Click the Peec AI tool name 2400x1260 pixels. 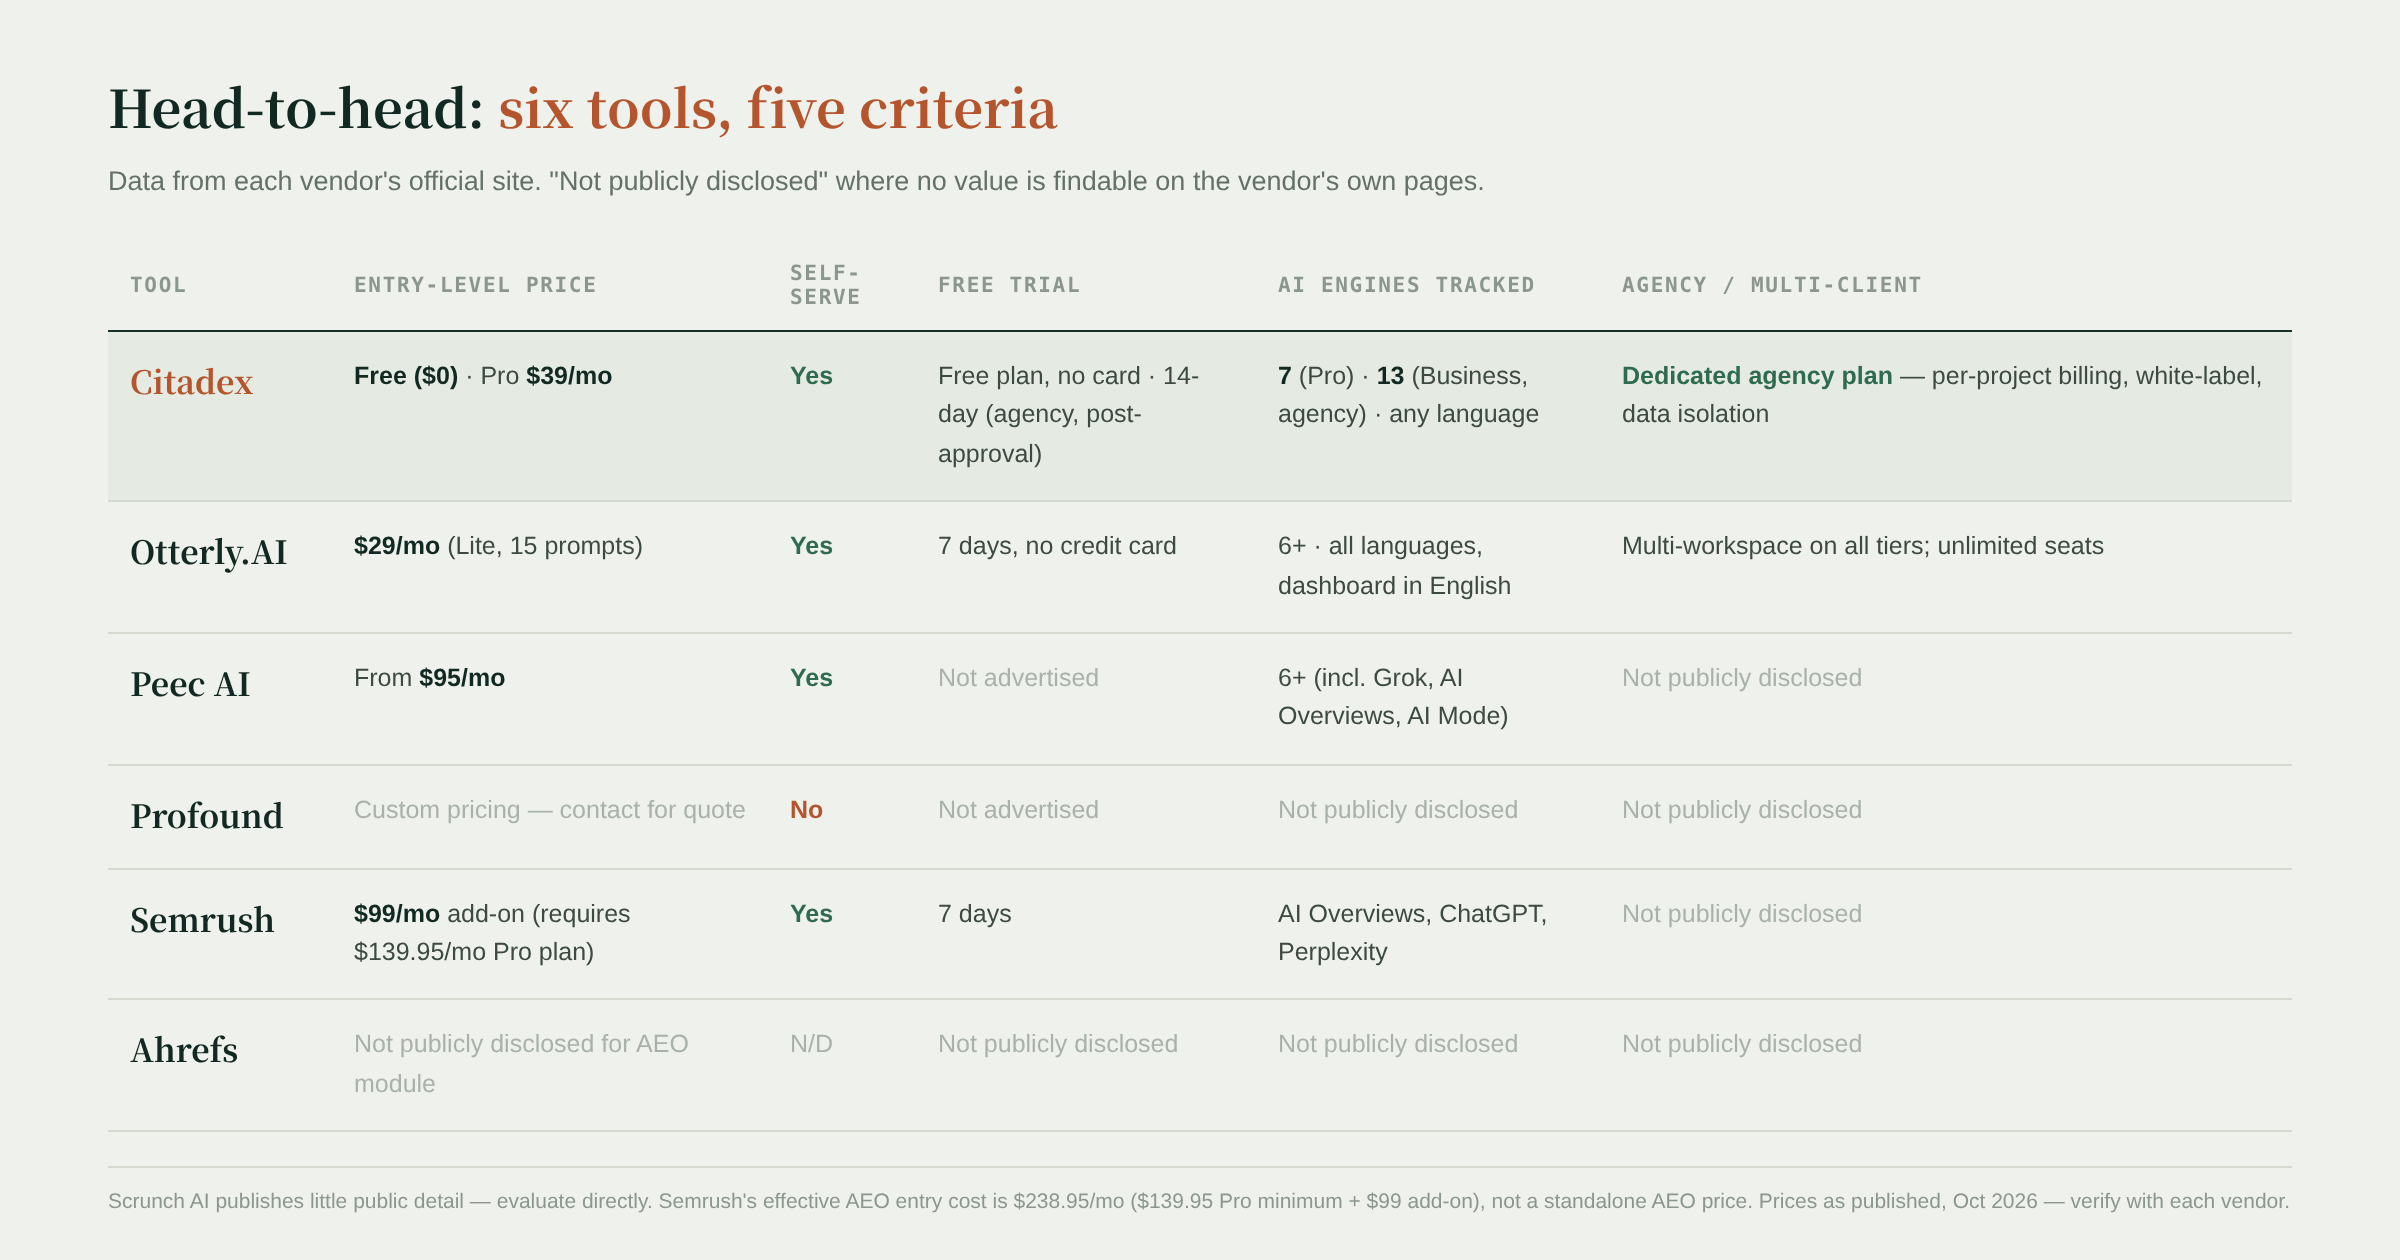point(190,684)
